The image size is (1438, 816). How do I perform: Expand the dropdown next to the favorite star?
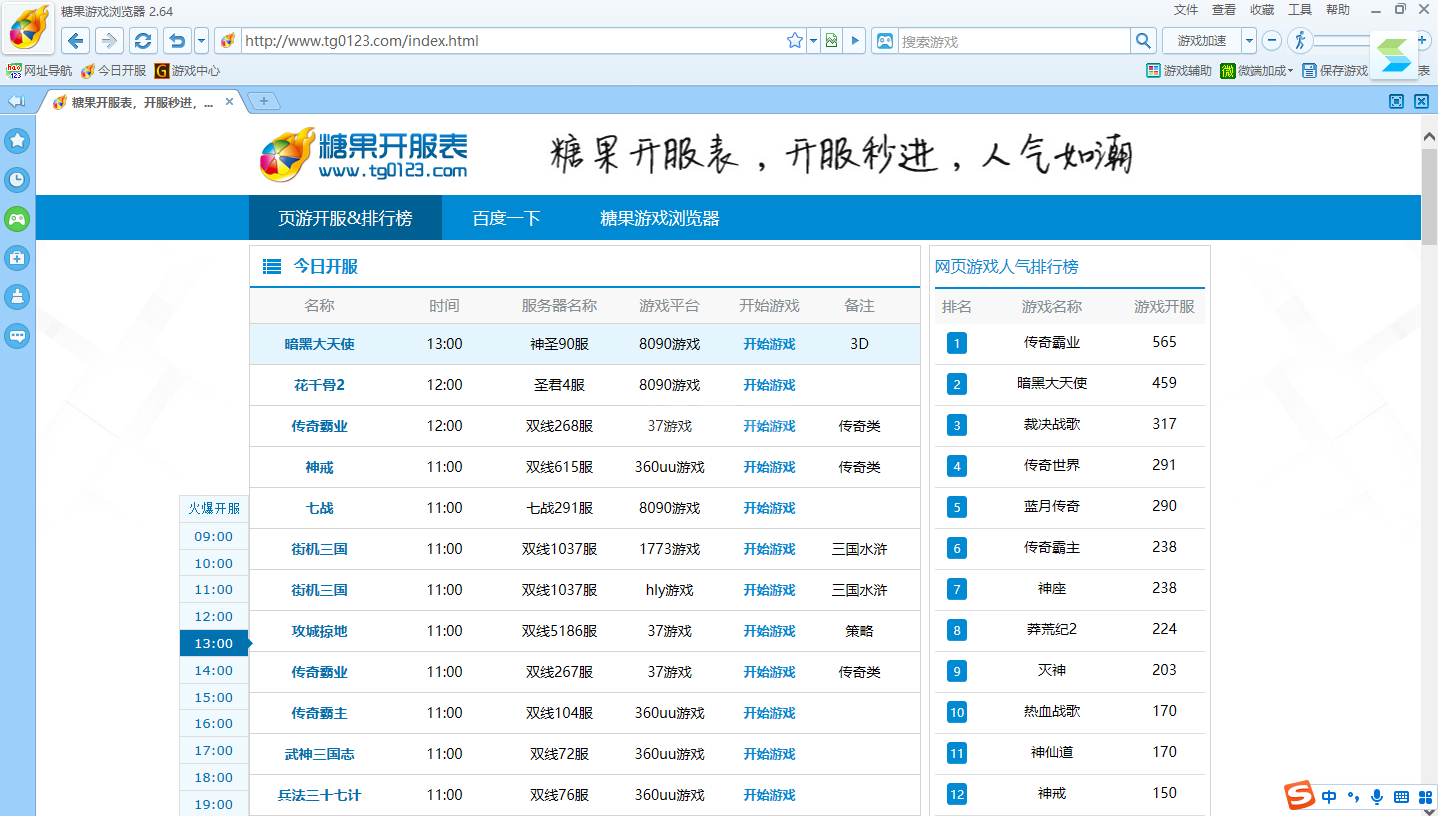coord(813,41)
